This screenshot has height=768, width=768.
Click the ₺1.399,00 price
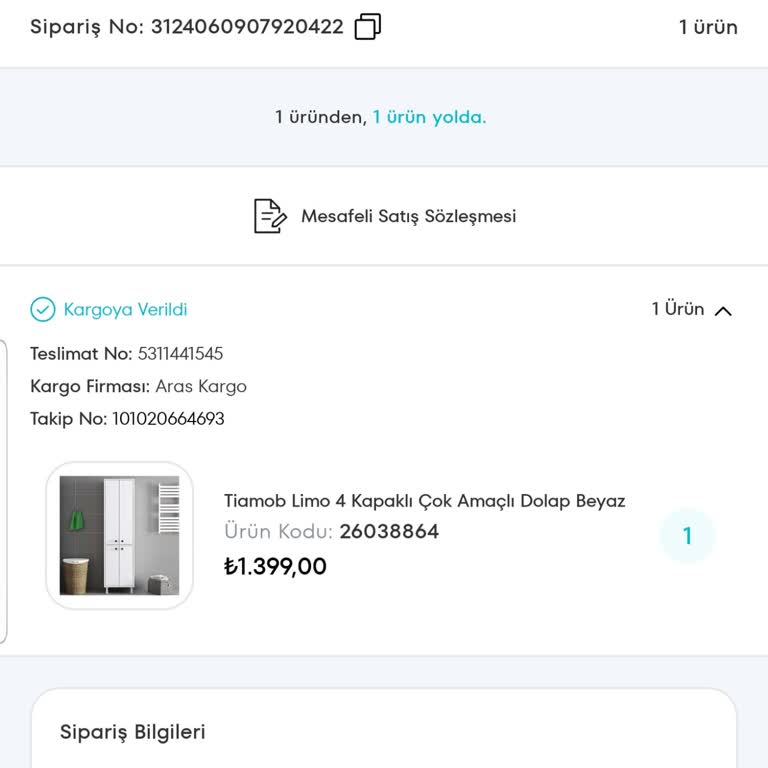click(275, 567)
